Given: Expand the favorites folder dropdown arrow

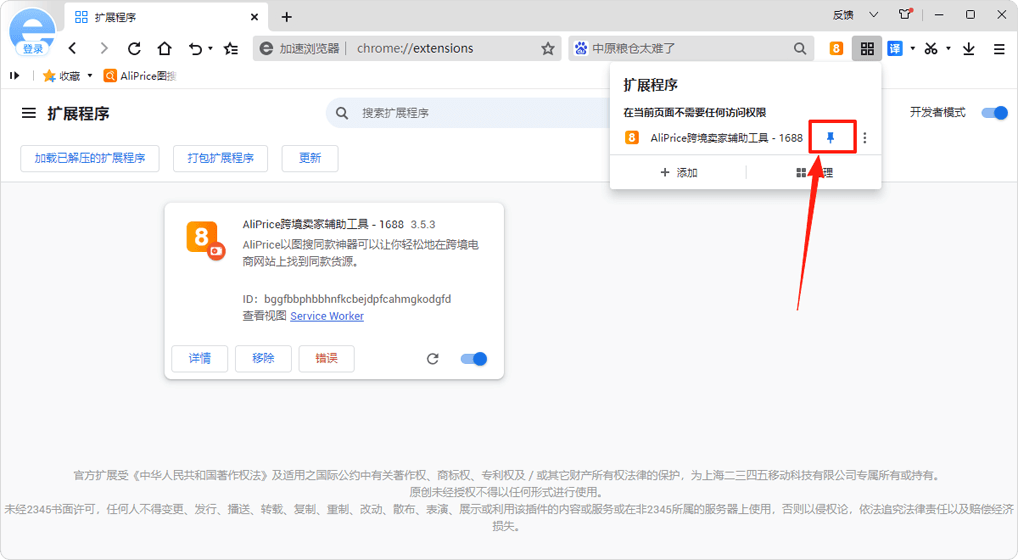Looking at the screenshot, I should point(90,76).
